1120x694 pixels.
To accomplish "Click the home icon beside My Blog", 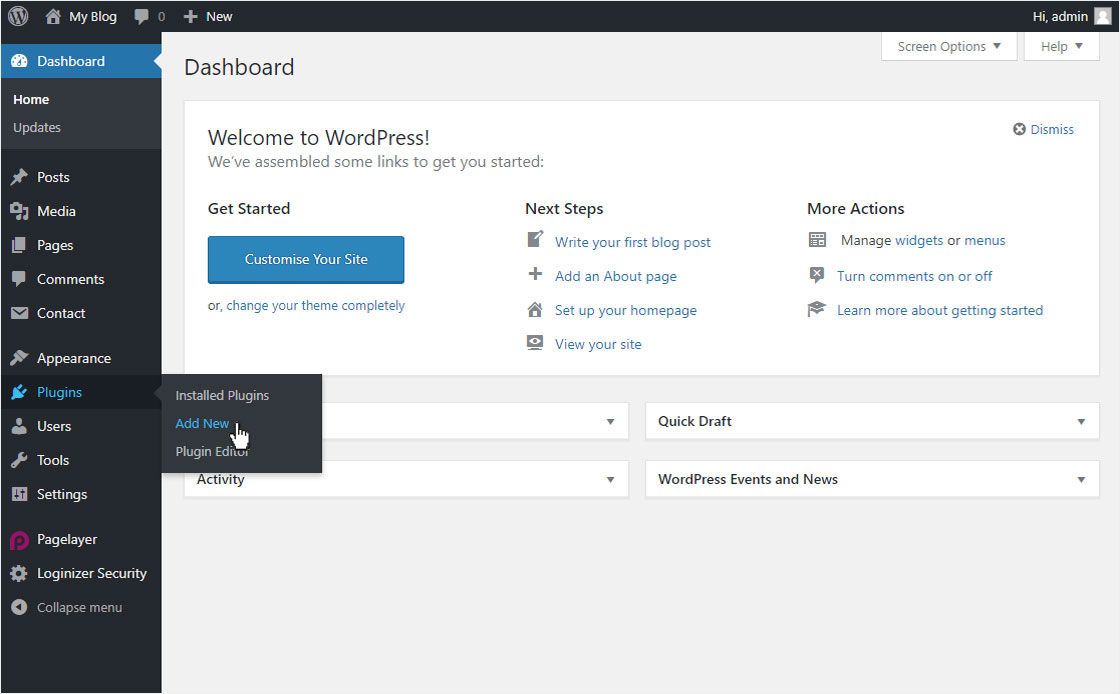I will (x=53, y=16).
